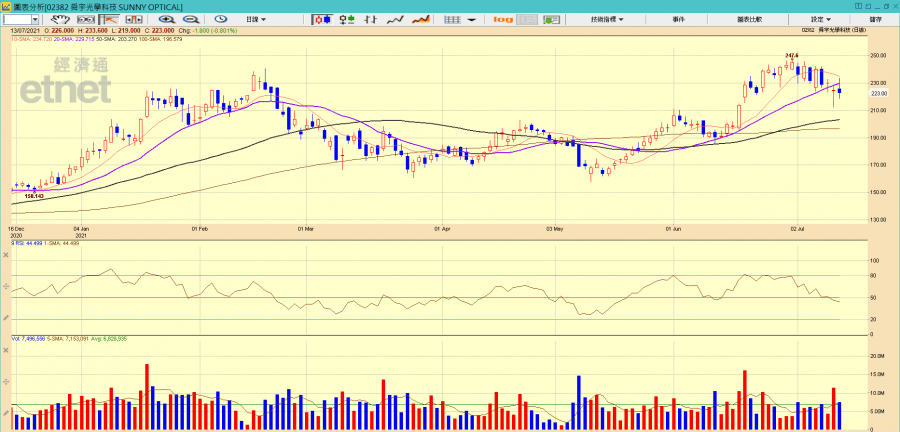Zoom in on the chart
900x432 pixels.
click(x=167, y=19)
